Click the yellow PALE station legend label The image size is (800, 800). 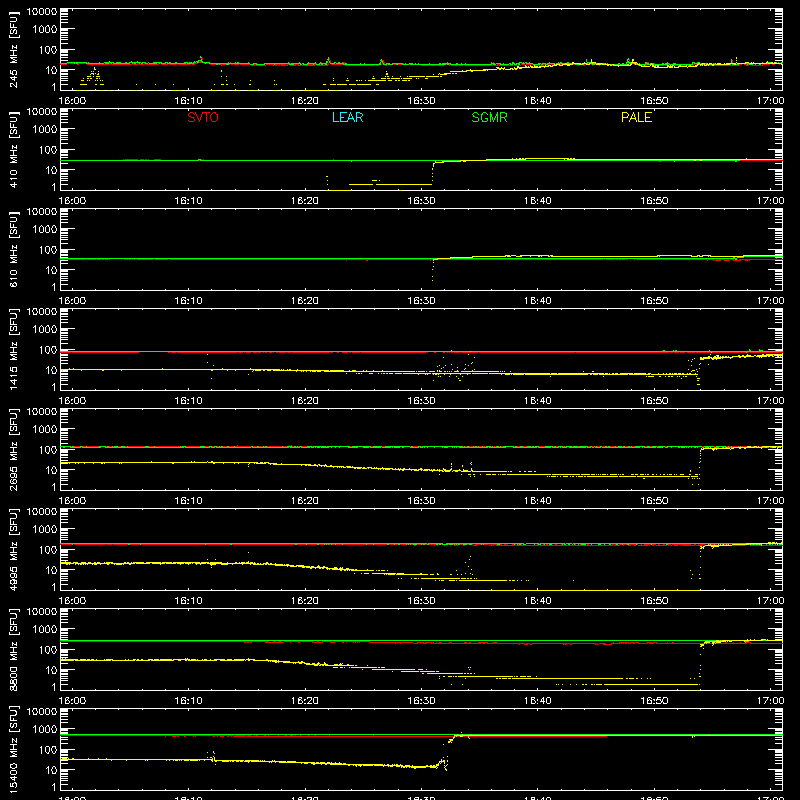pos(636,117)
